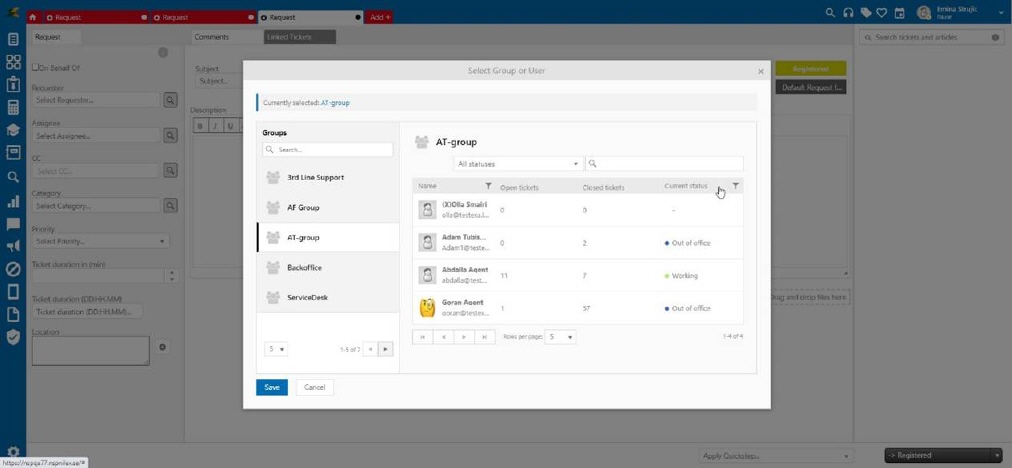The height and width of the screenshot is (468, 1012).
Task: Click the Save button
Action: 271,387
